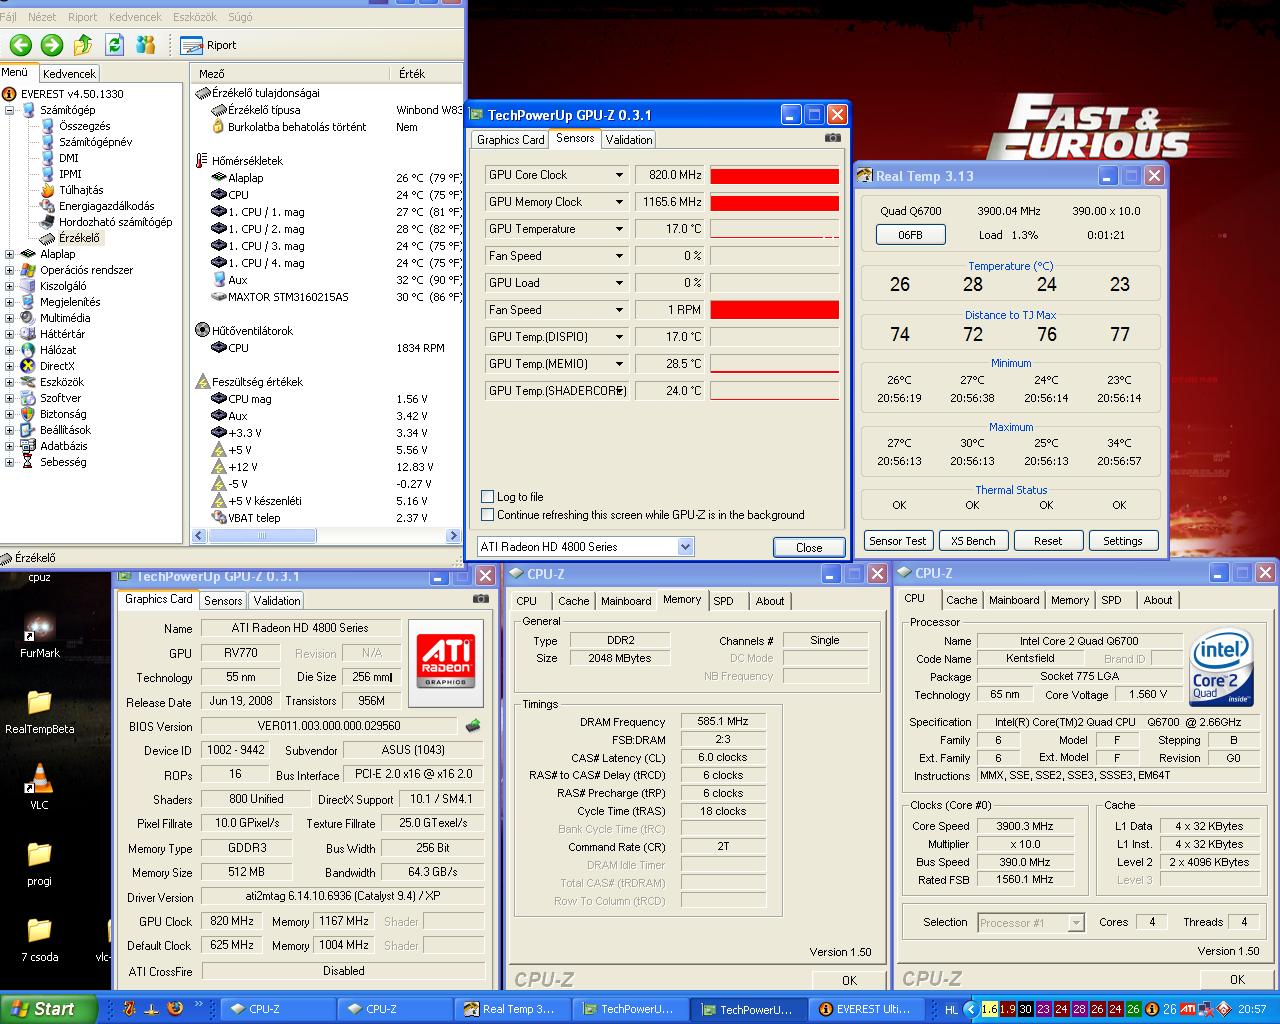
Task: Open the About tab in CPU-Z CPU window
Action: pos(1158,600)
